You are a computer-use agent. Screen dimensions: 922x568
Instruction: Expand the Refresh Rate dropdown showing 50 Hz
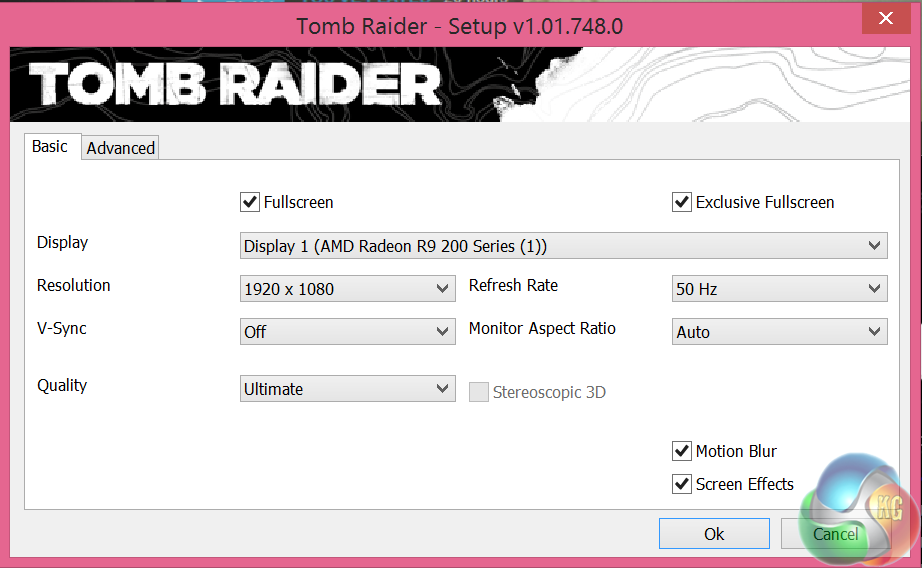pos(779,289)
